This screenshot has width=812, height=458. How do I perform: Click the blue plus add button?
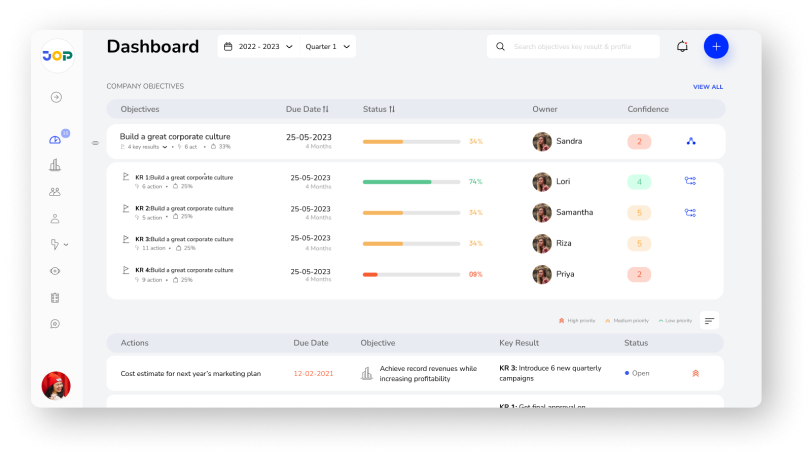[x=716, y=47]
